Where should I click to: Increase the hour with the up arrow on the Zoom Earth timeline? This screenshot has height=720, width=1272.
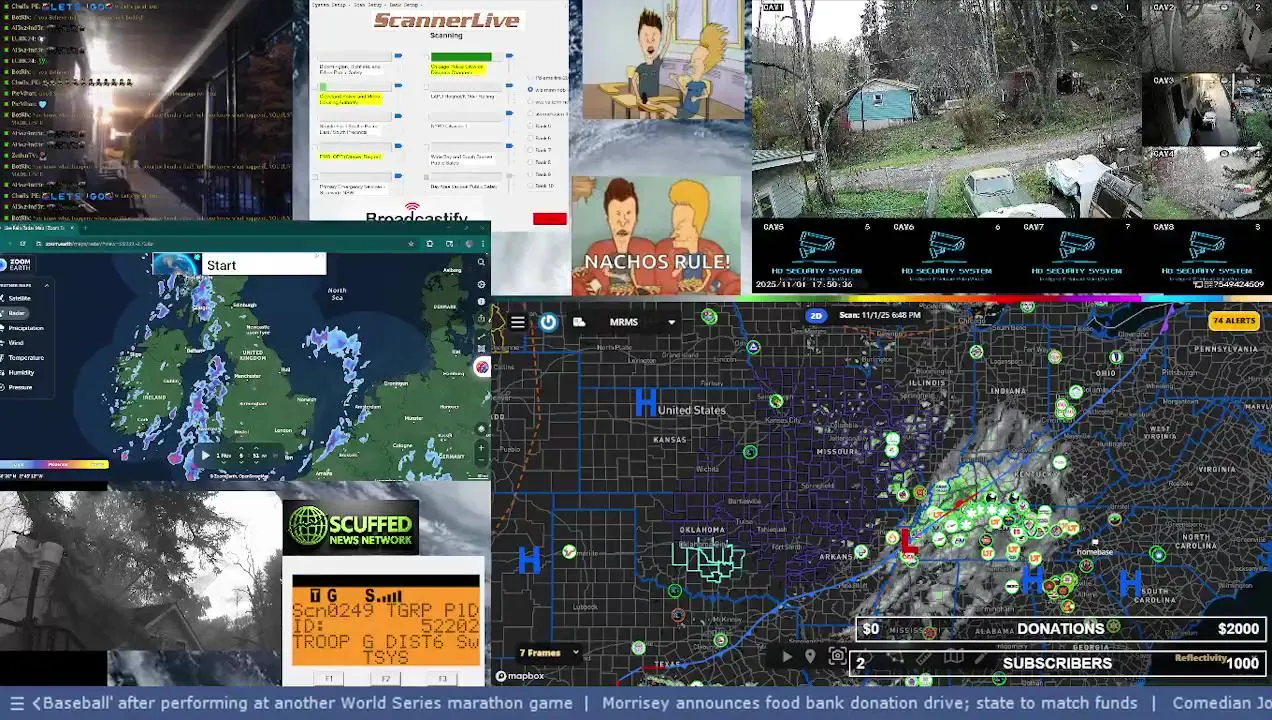[241, 448]
